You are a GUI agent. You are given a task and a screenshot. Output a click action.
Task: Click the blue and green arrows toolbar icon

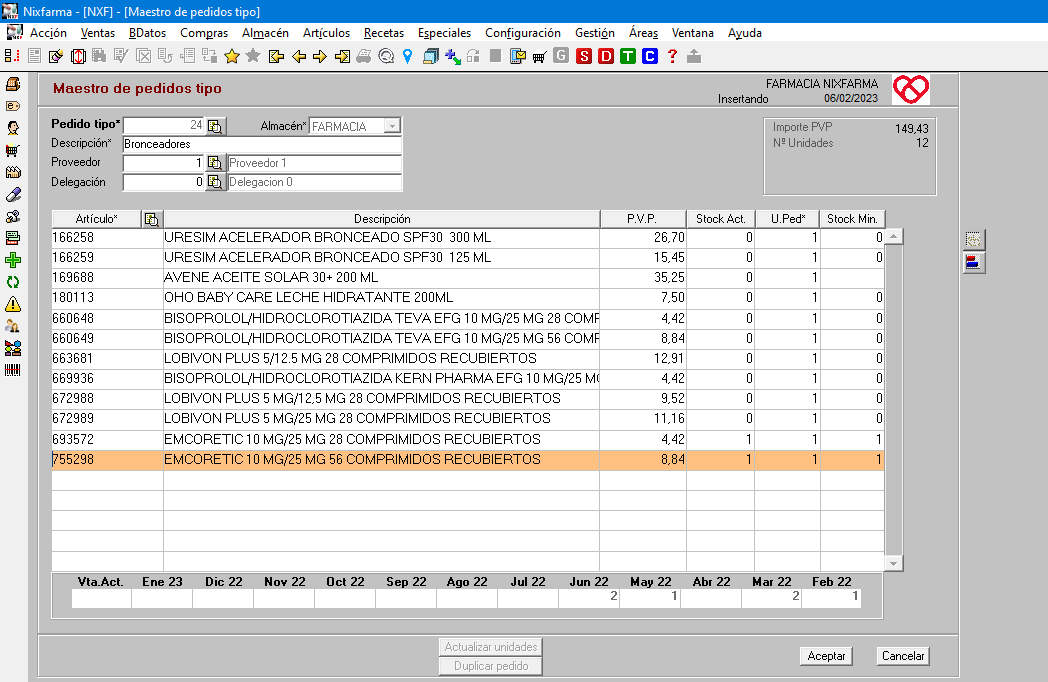click(453, 57)
